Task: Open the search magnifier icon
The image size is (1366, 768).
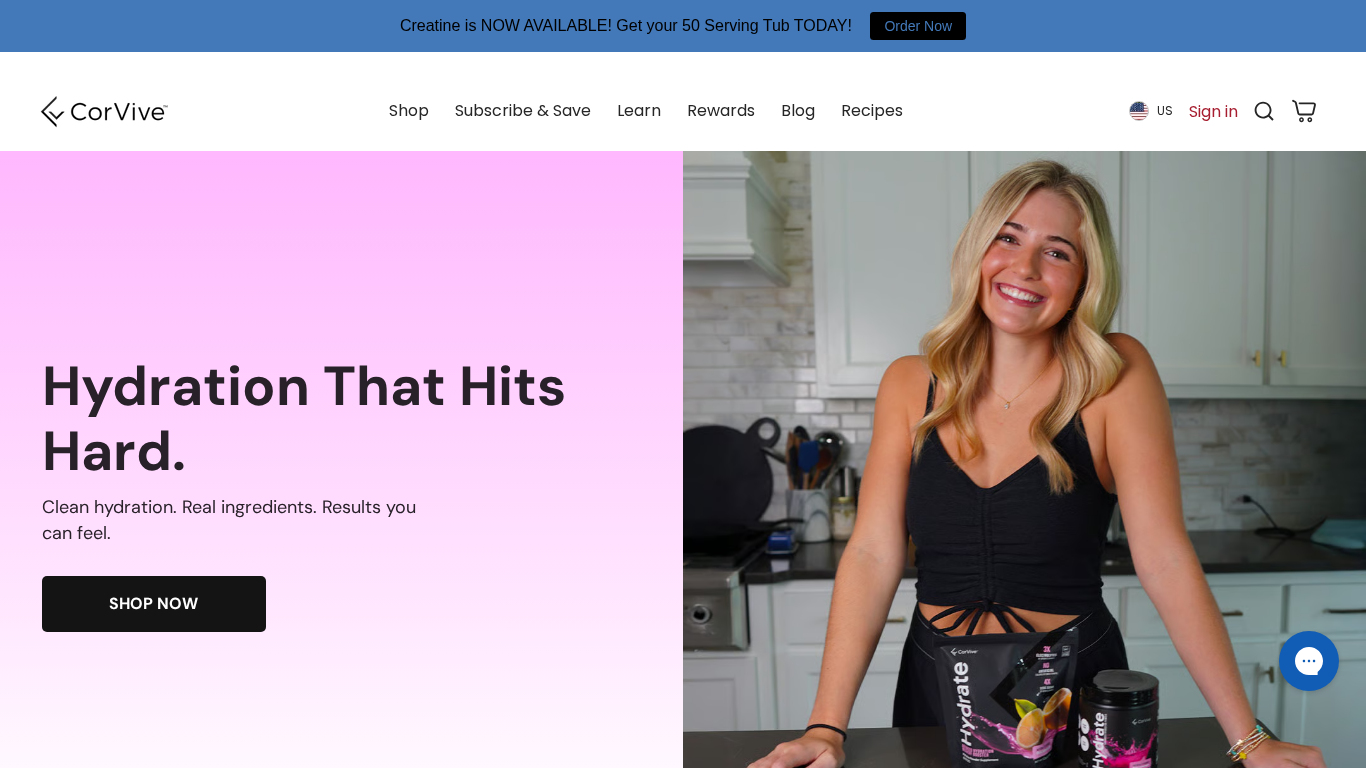Action: click(x=1264, y=111)
